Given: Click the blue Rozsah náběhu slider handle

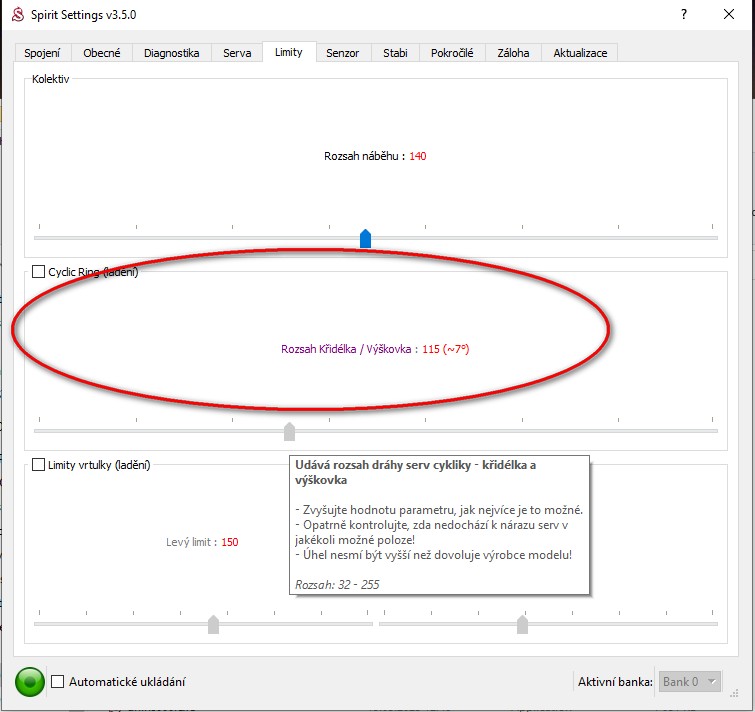Looking at the screenshot, I should pyautogui.click(x=366, y=238).
